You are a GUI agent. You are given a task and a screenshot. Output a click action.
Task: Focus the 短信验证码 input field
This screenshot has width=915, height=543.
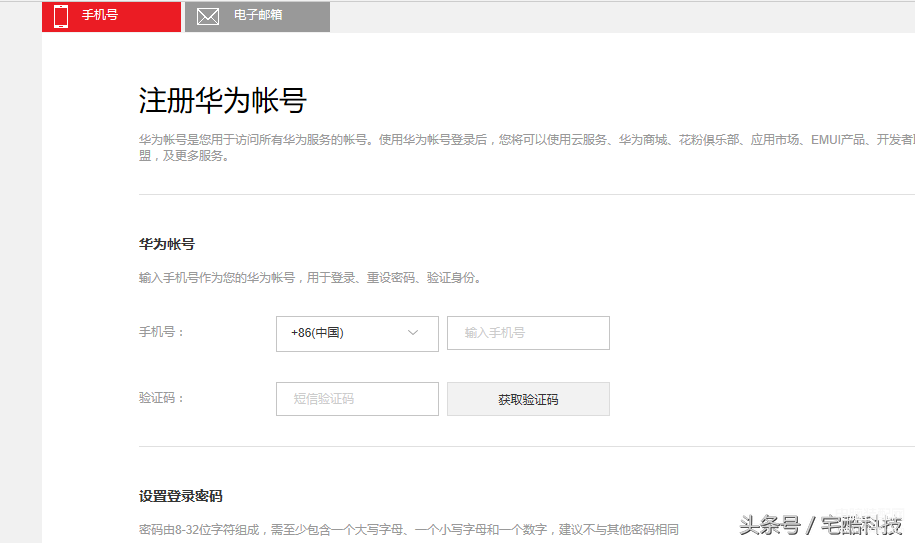click(x=357, y=399)
